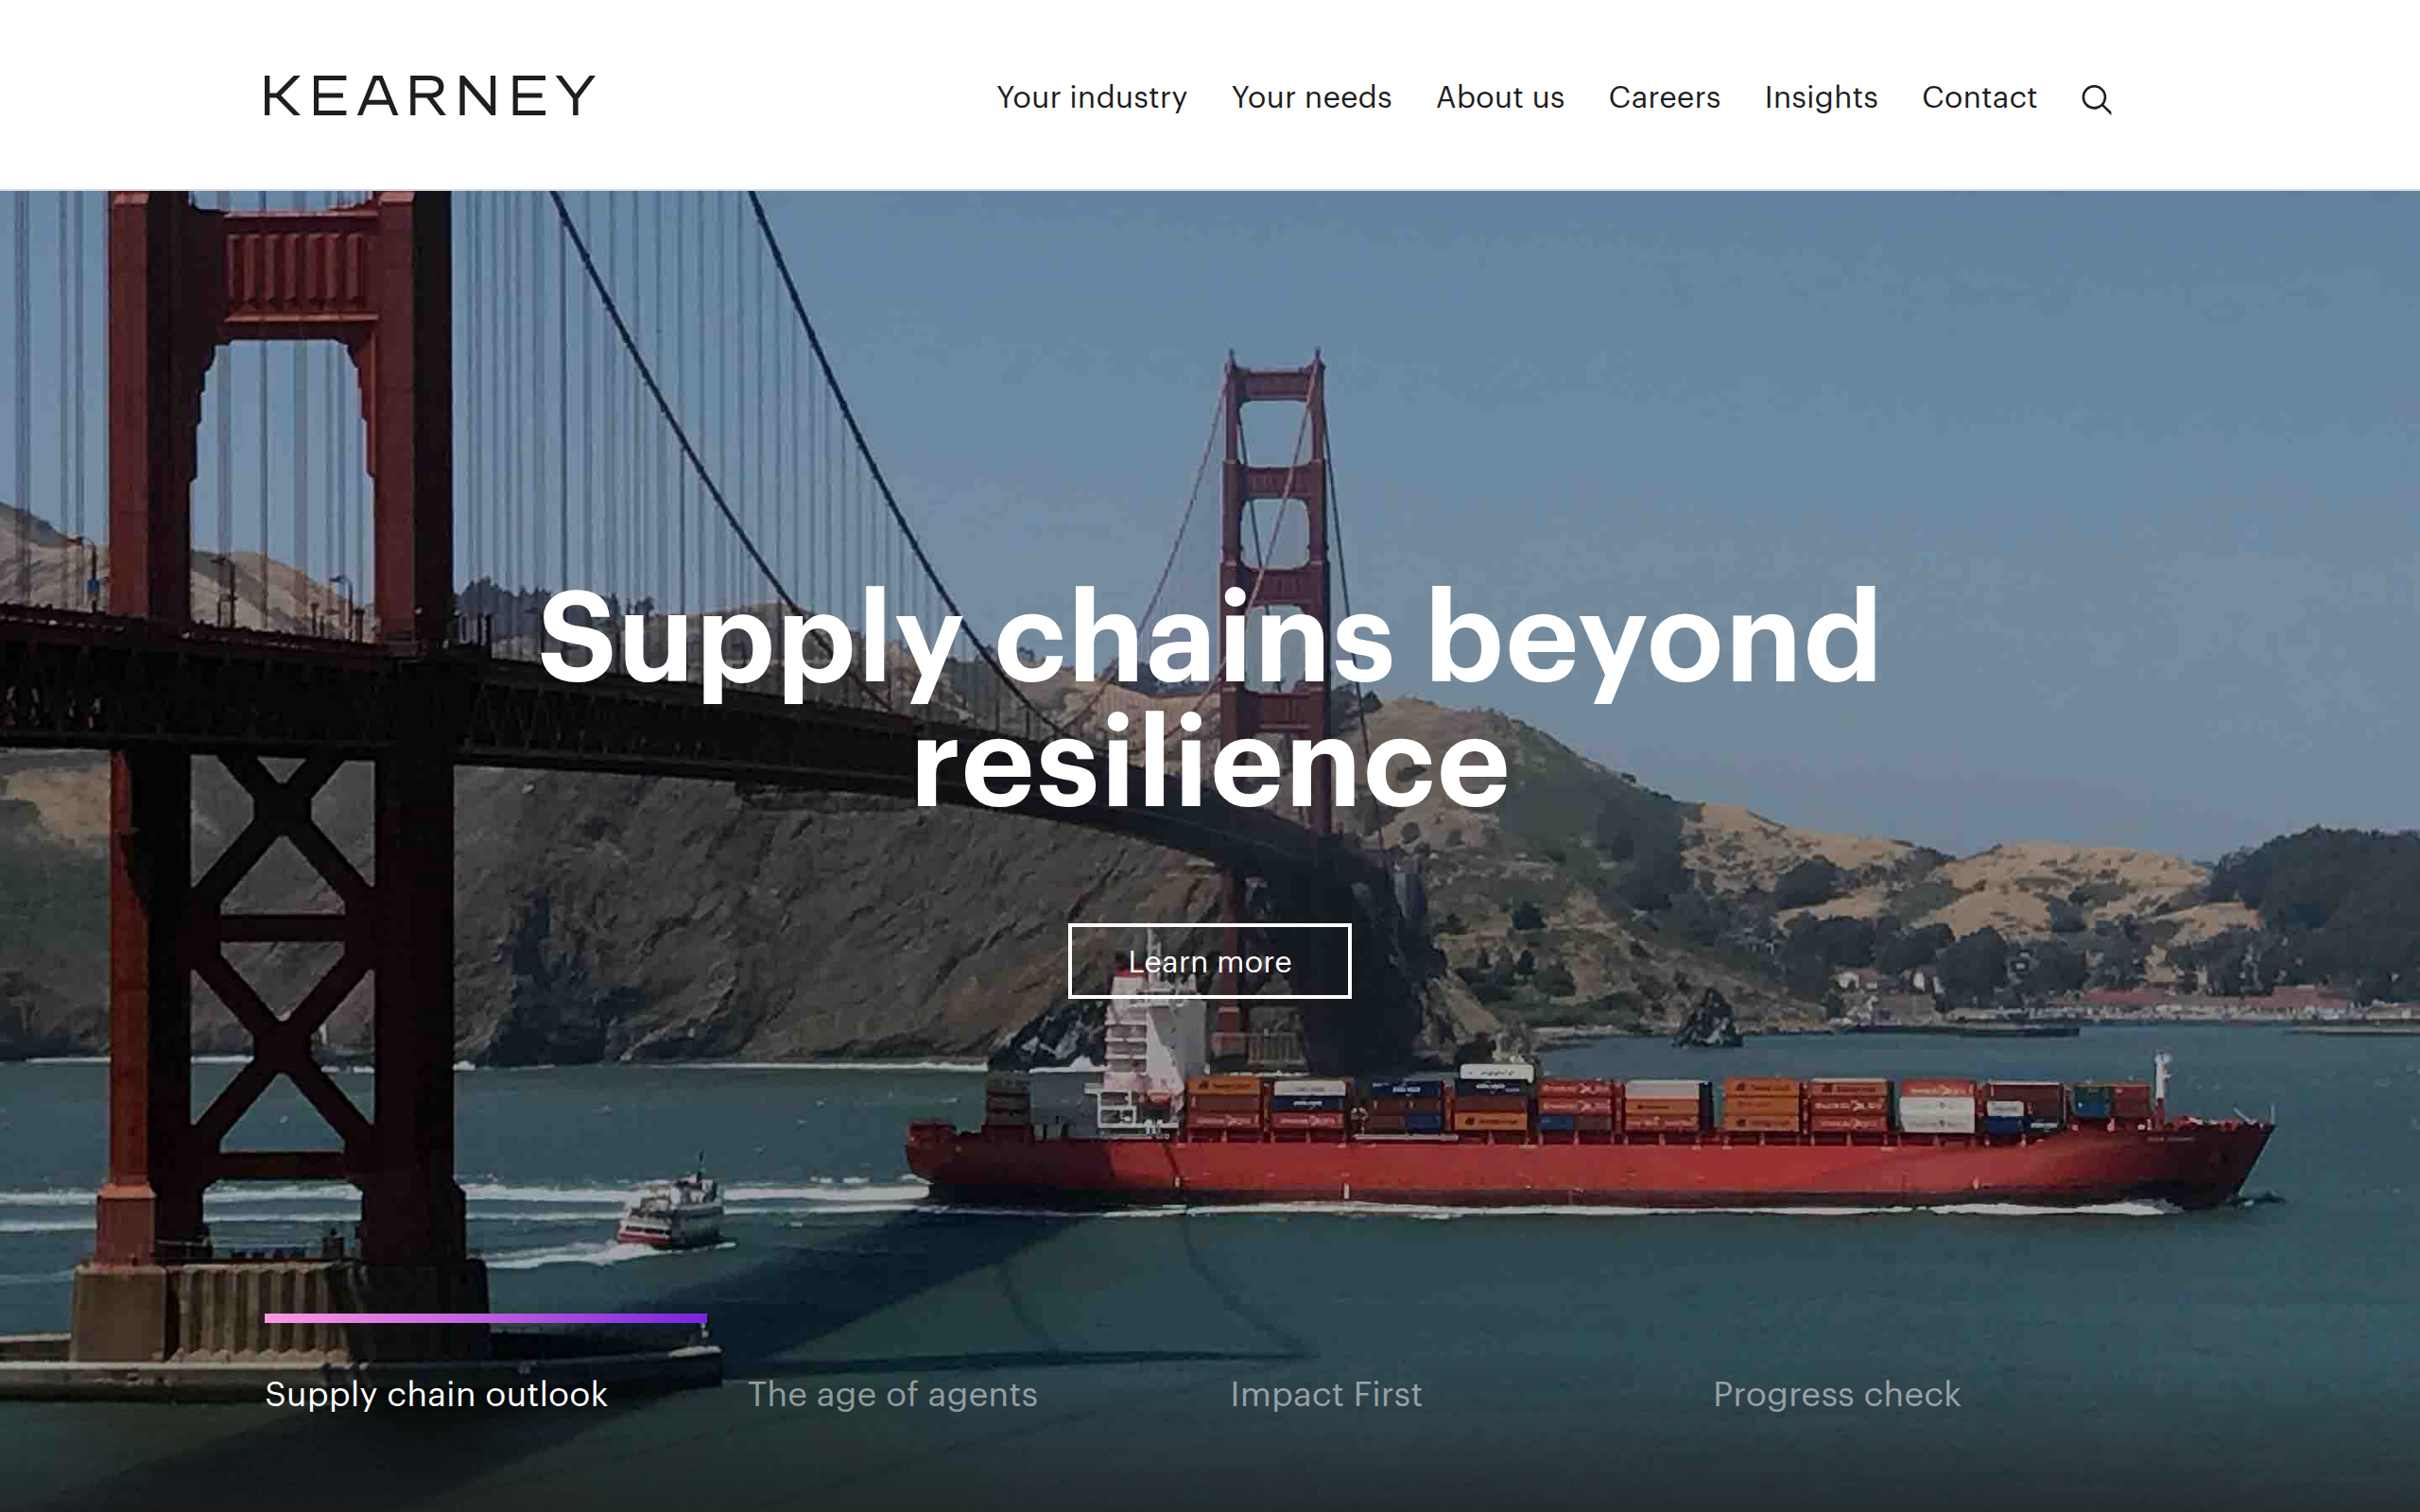Follow the Contact link

[1979, 97]
